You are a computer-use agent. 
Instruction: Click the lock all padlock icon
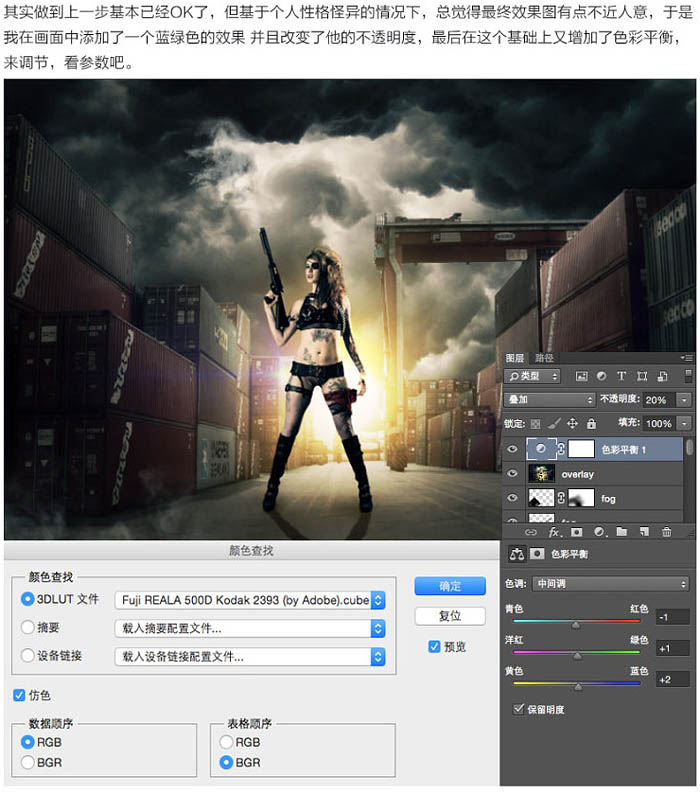591,423
